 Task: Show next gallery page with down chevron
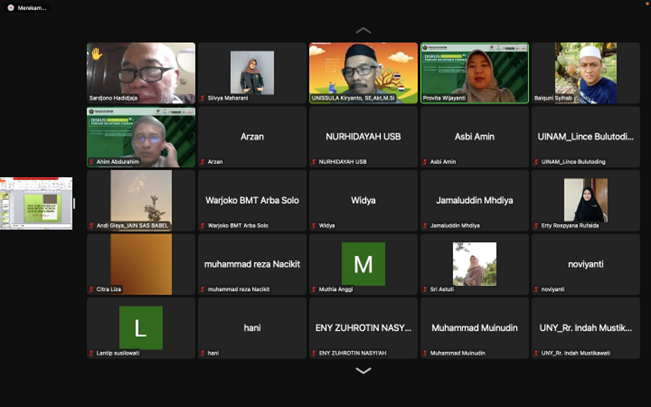(x=363, y=371)
